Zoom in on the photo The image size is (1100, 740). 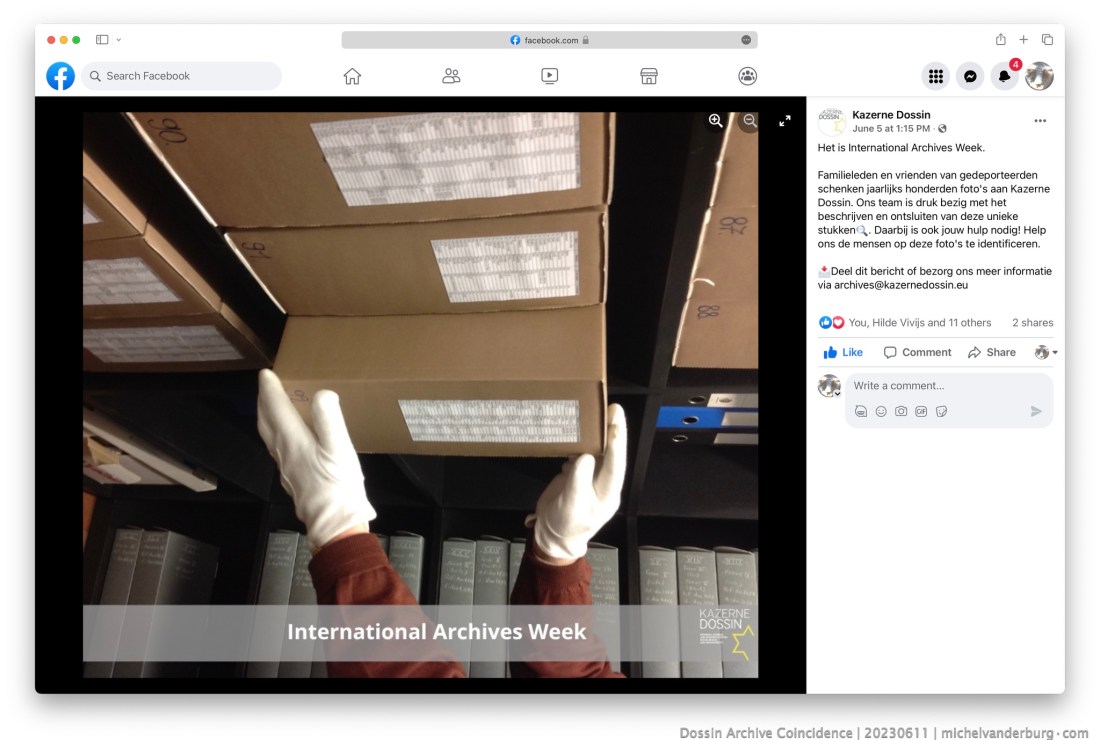[716, 120]
